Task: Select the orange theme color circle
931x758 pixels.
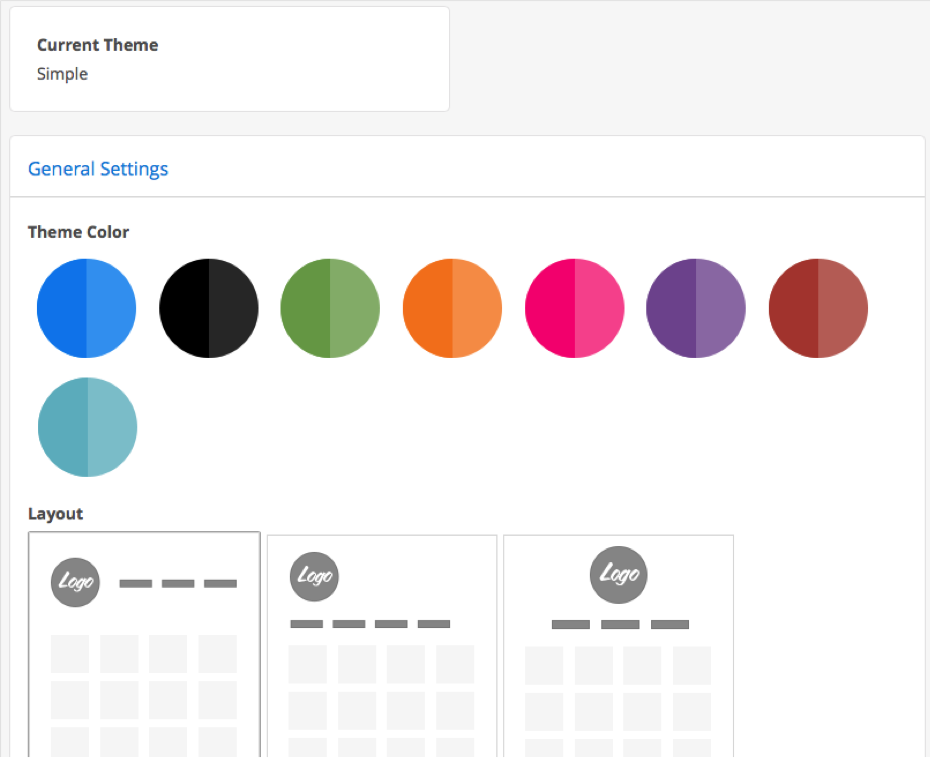Action: pyautogui.click(x=452, y=308)
